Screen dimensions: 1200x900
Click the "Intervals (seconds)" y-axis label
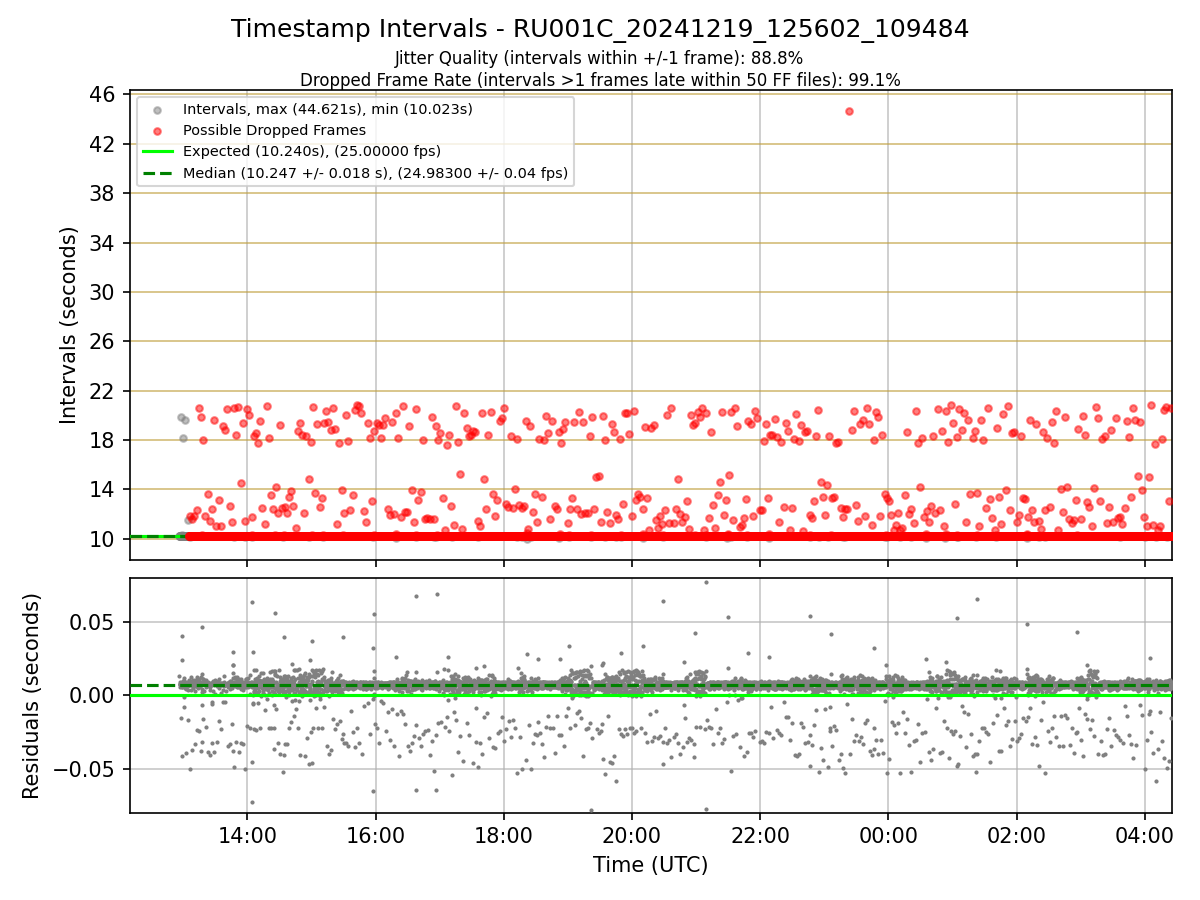click(68, 325)
